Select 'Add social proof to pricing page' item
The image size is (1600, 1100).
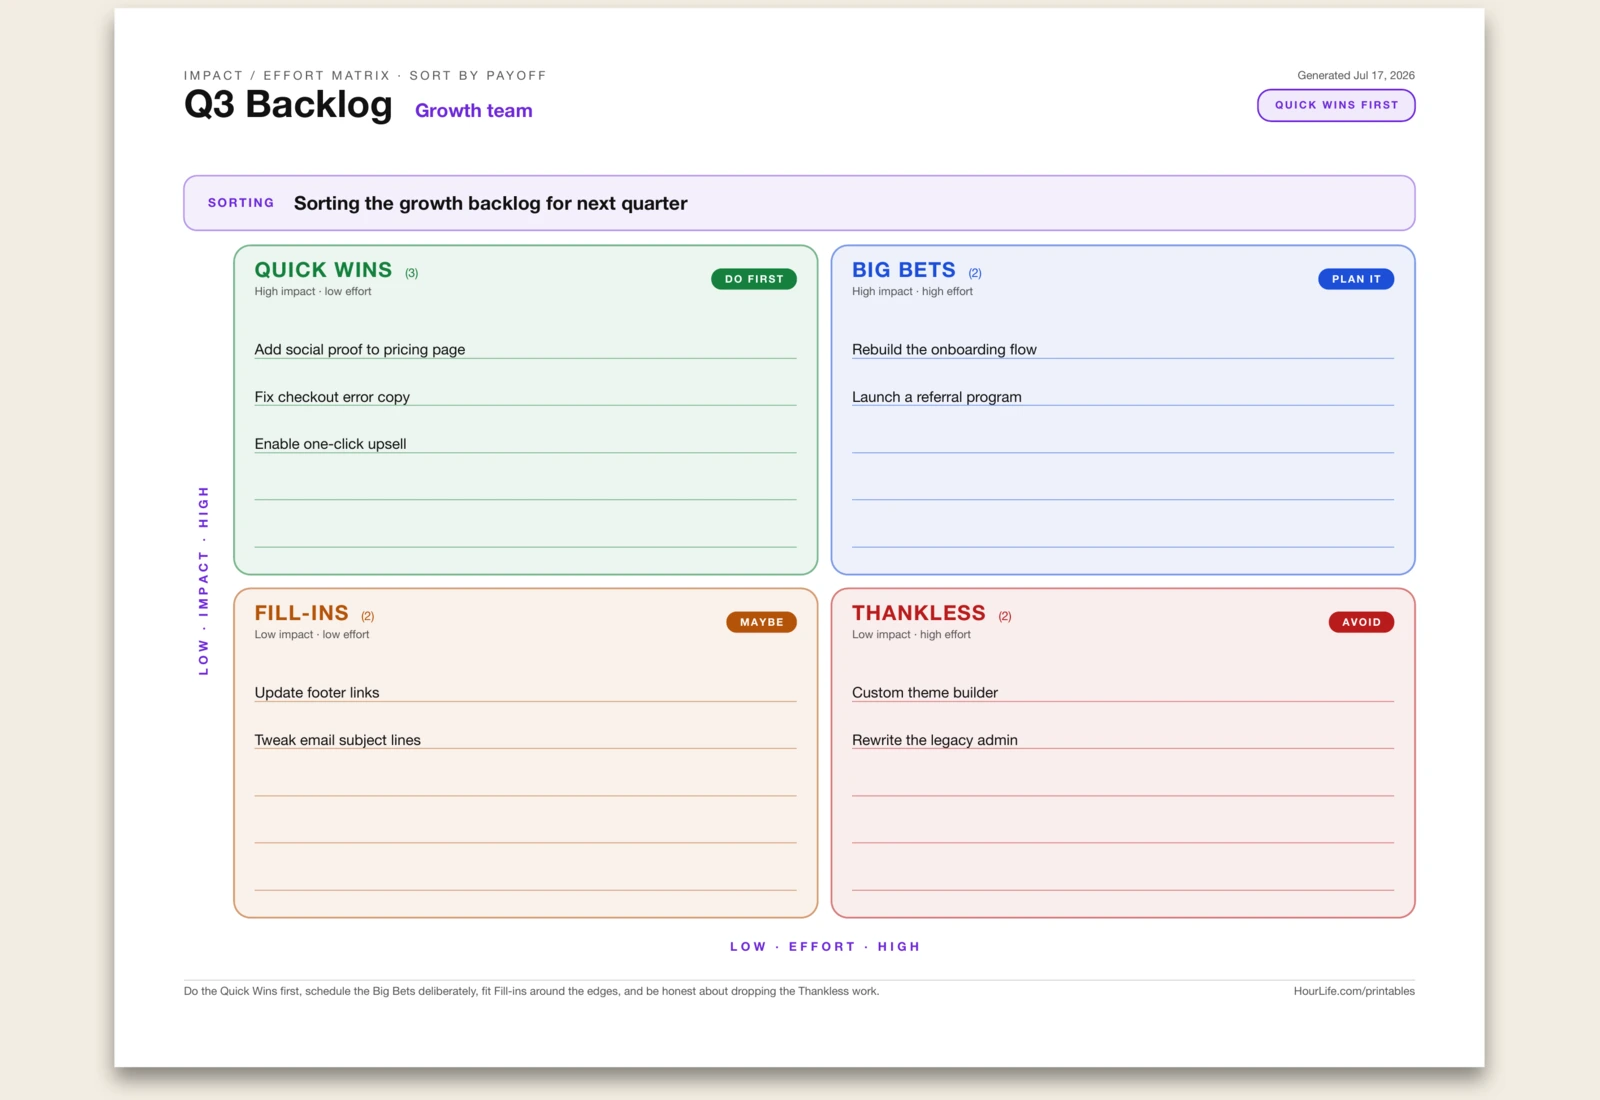[x=525, y=349]
